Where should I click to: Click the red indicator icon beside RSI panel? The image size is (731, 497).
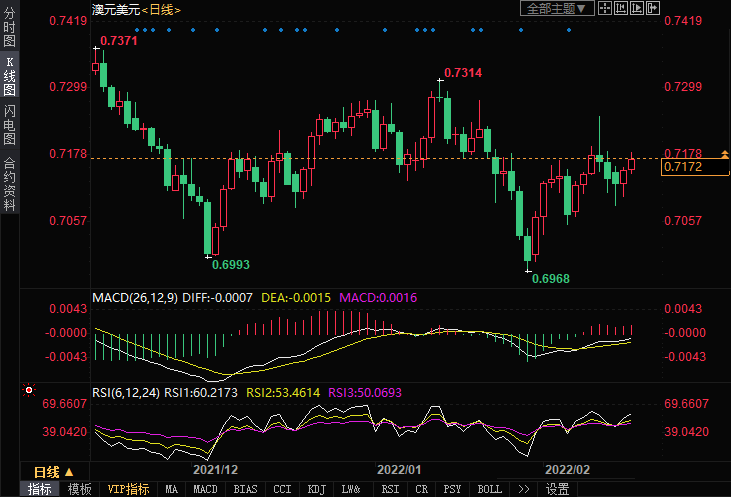(x=29, y=390)
